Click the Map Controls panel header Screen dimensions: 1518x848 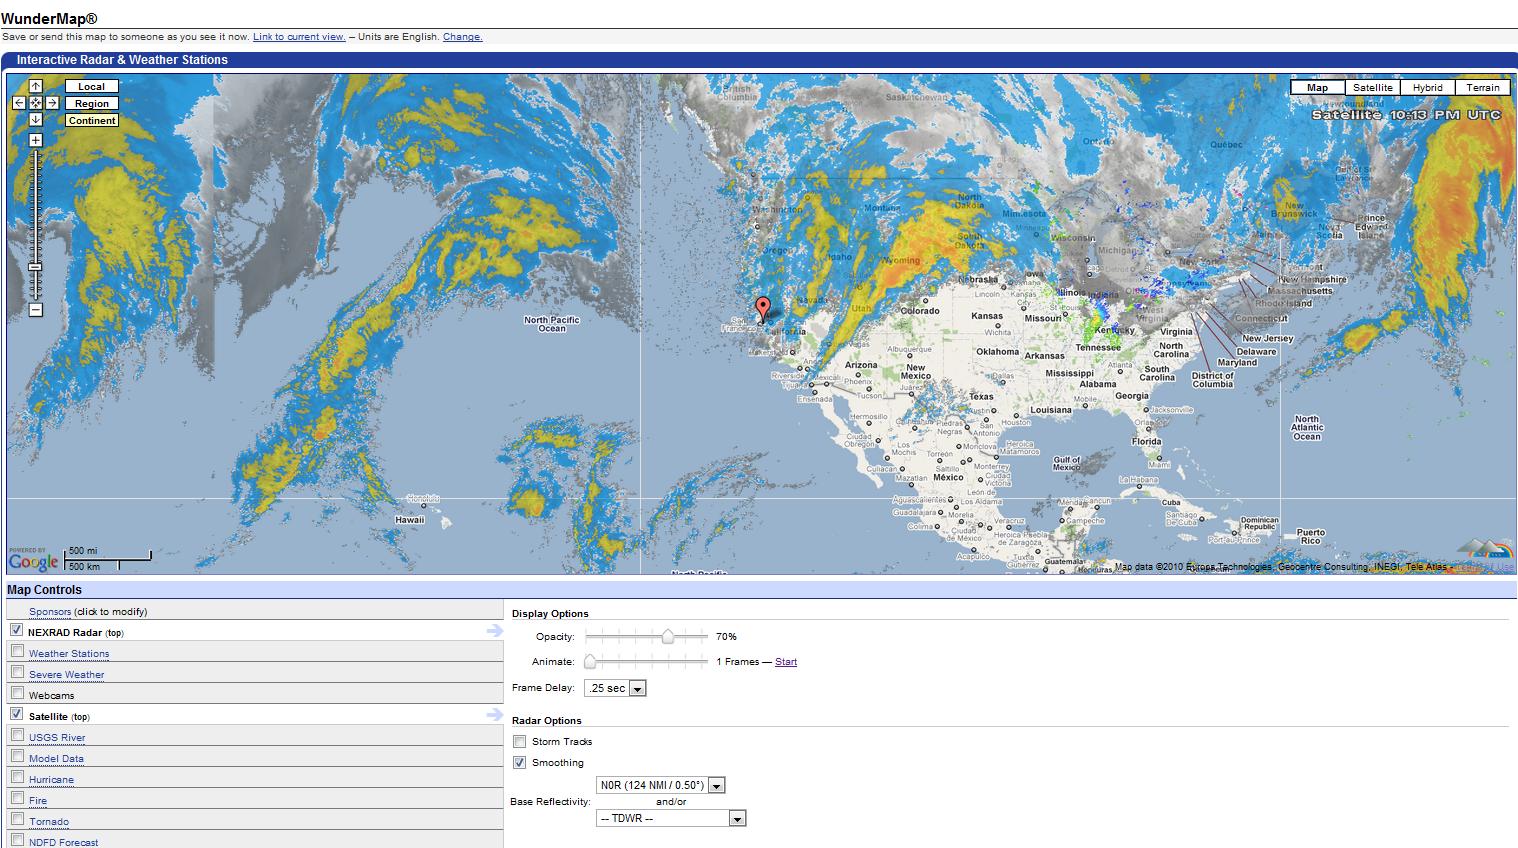(759, 589)
